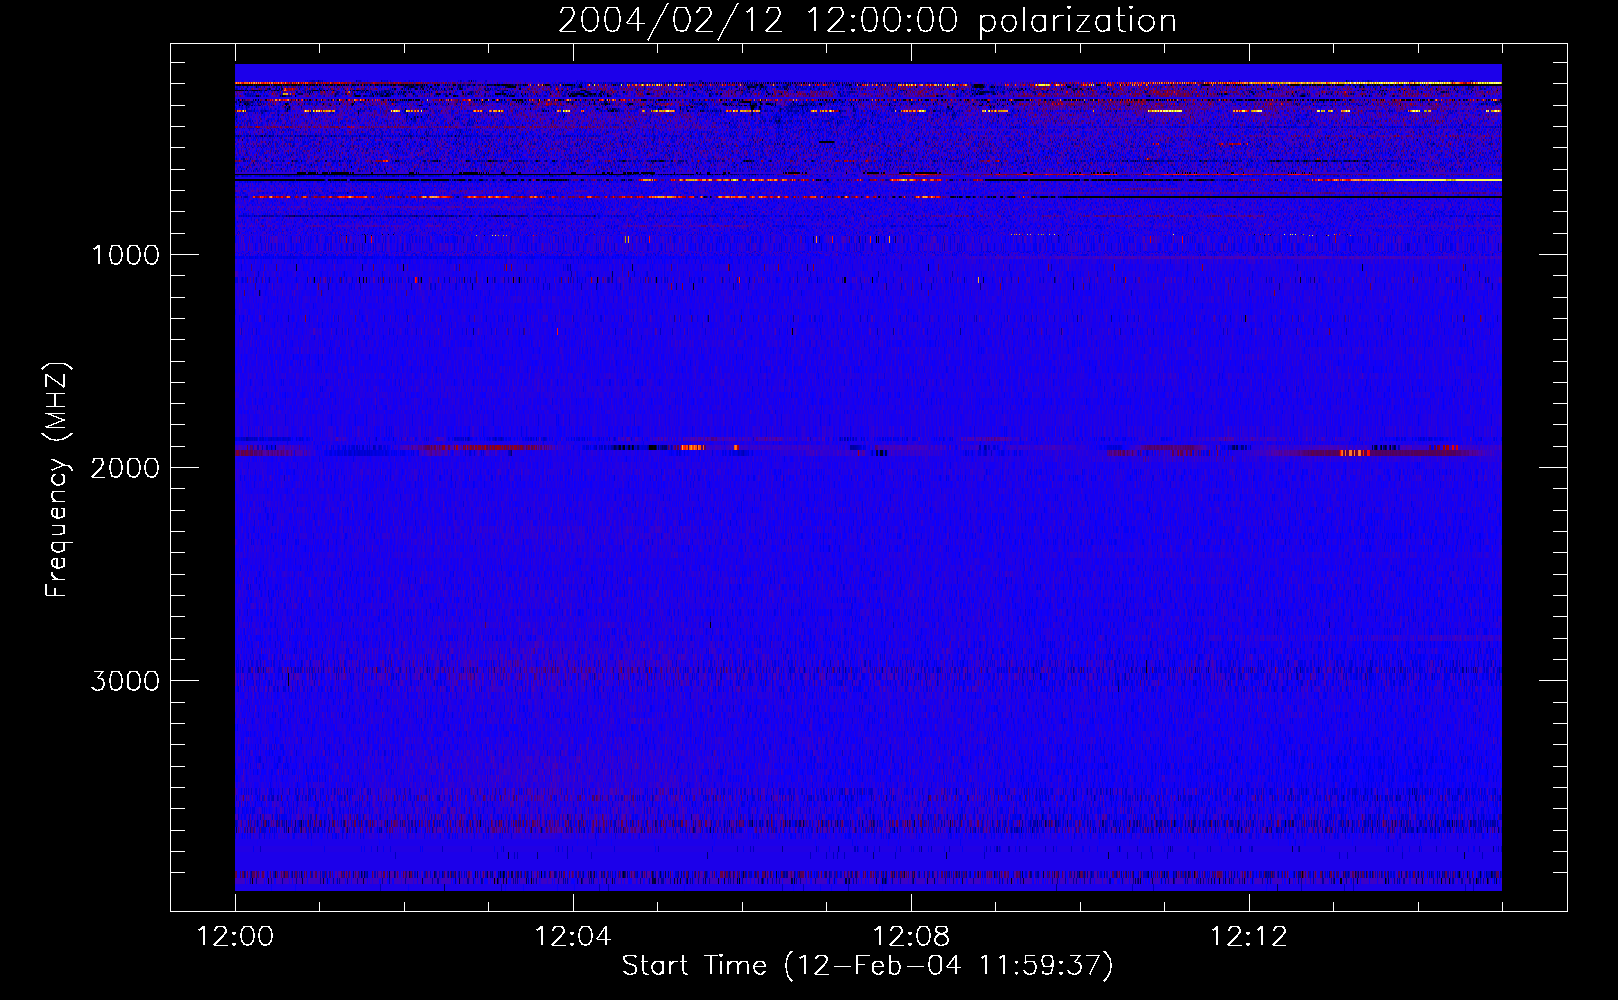
Task: Click the 12:04 time axis label
Action: pyautogui.click(x=573, y=937)
